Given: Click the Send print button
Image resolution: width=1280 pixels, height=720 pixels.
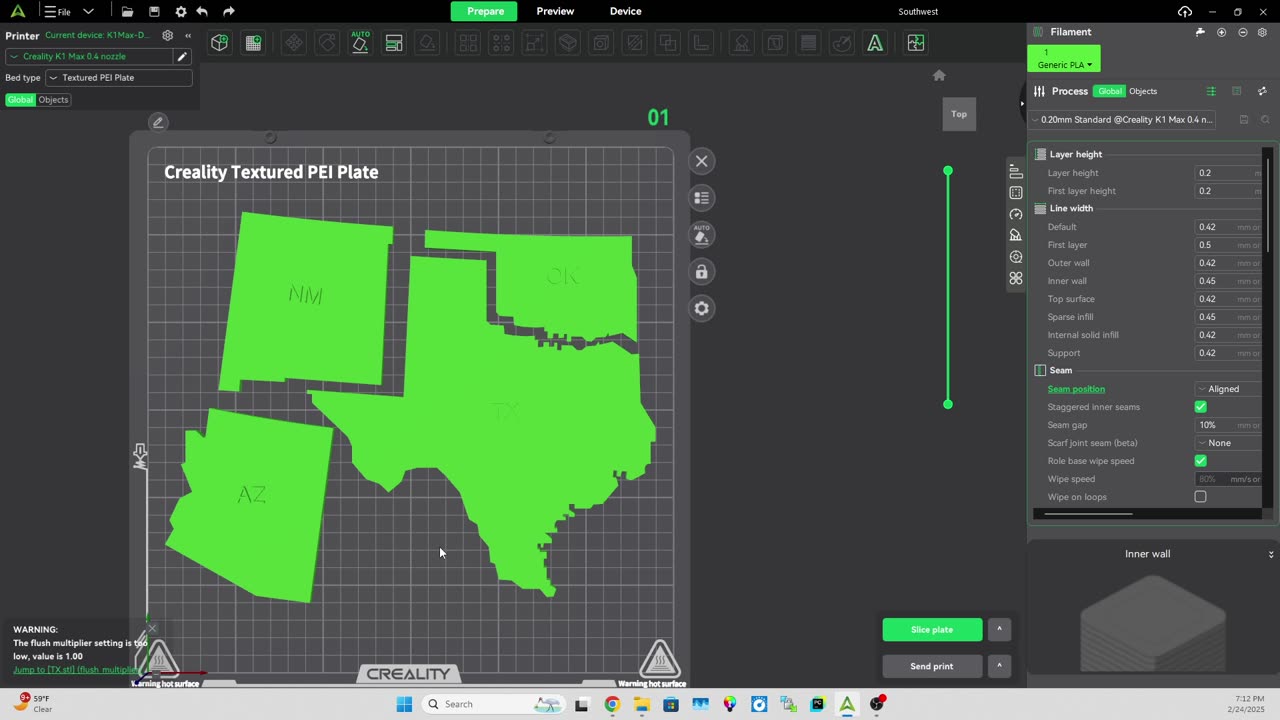Looking at the screenshot, I should [x=932, y=666].
